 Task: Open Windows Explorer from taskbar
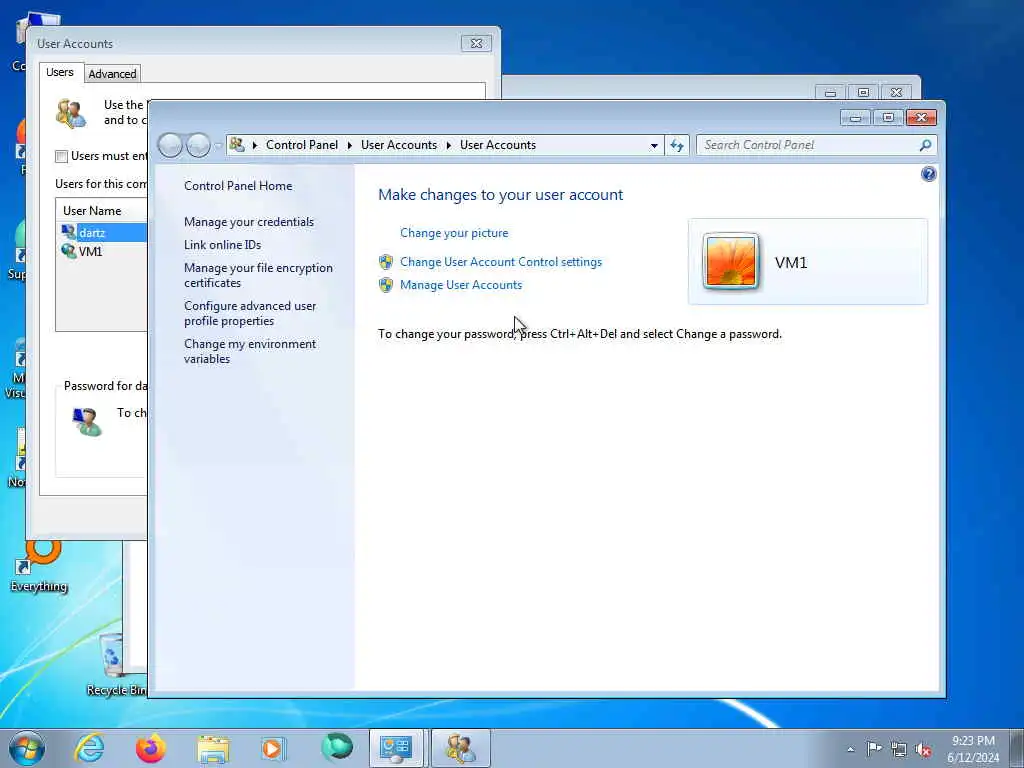coord(213,749)
